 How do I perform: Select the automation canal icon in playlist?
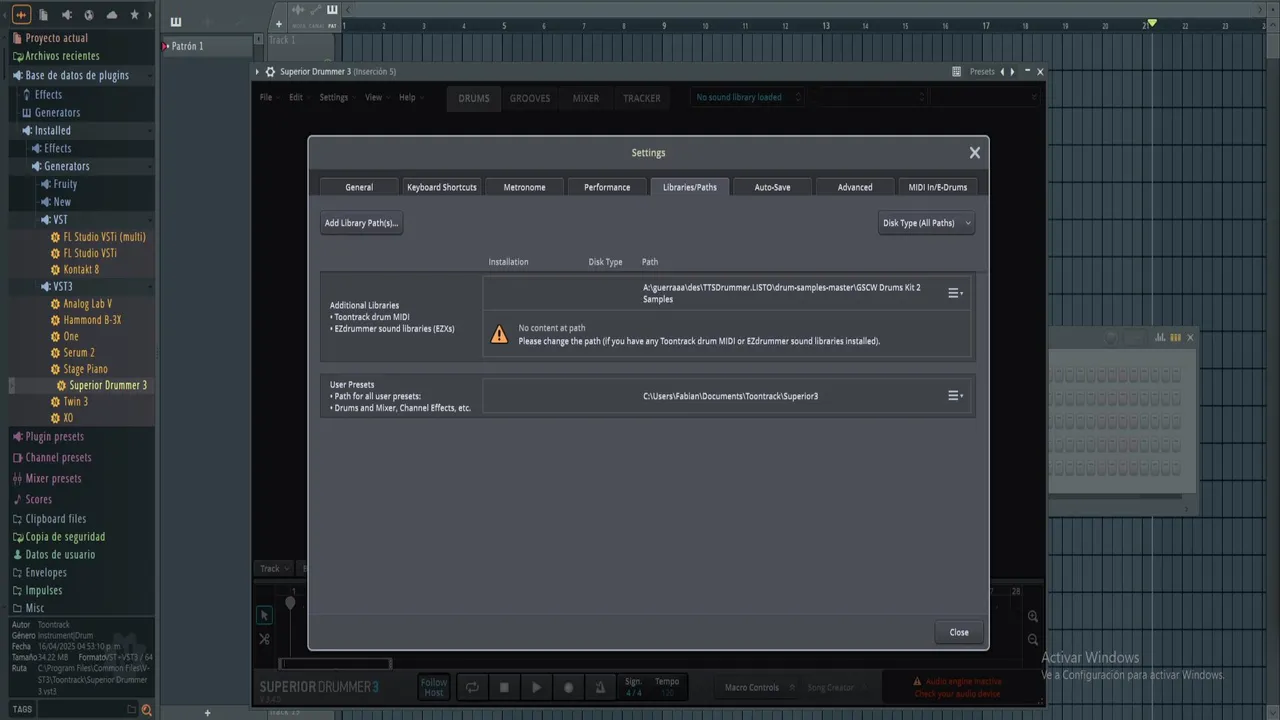(315, 10)
